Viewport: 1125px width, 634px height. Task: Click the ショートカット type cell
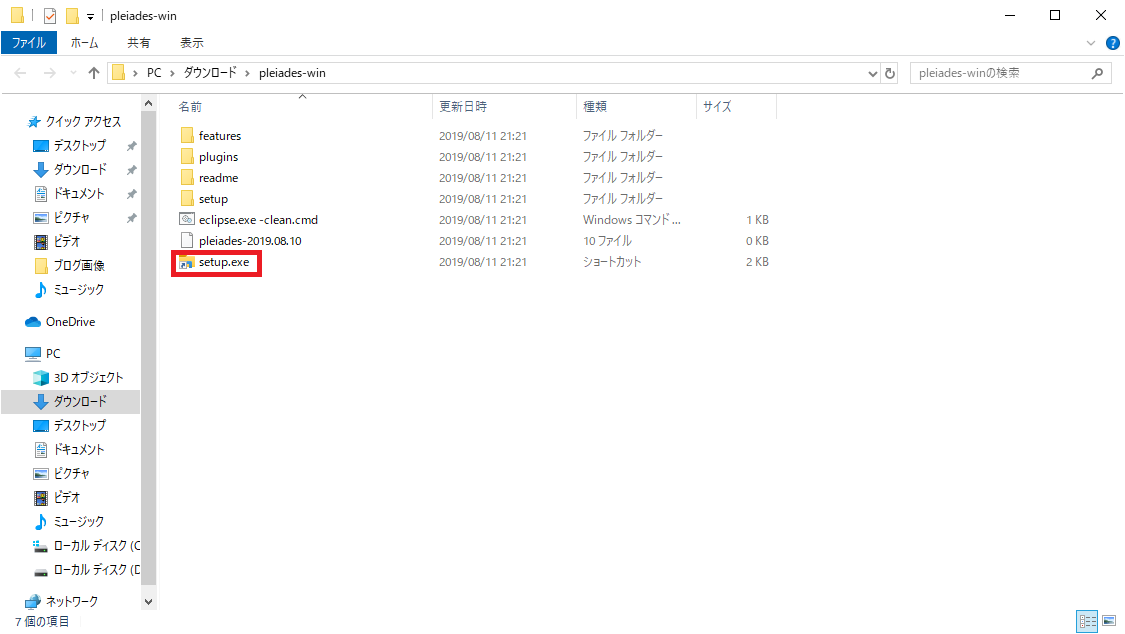pyautogui.click(x=611, y=262)
